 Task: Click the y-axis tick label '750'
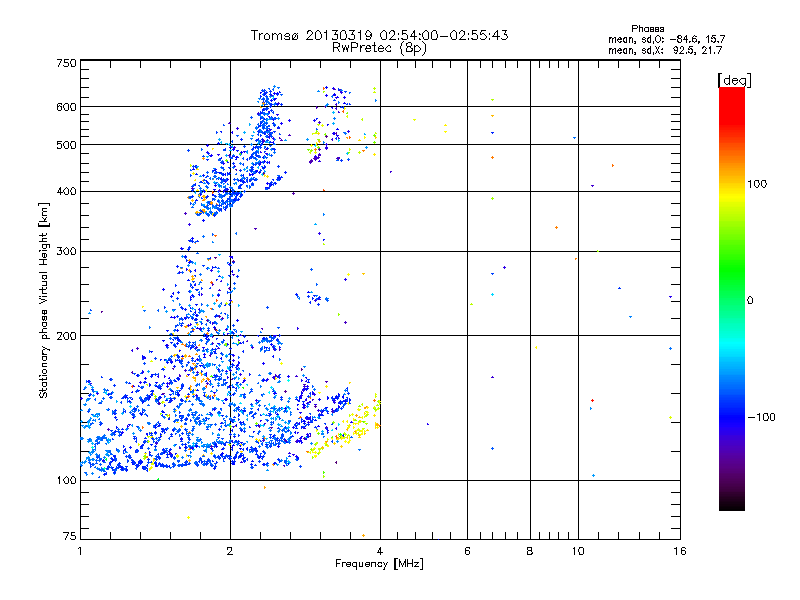click(x=66, y=63)
